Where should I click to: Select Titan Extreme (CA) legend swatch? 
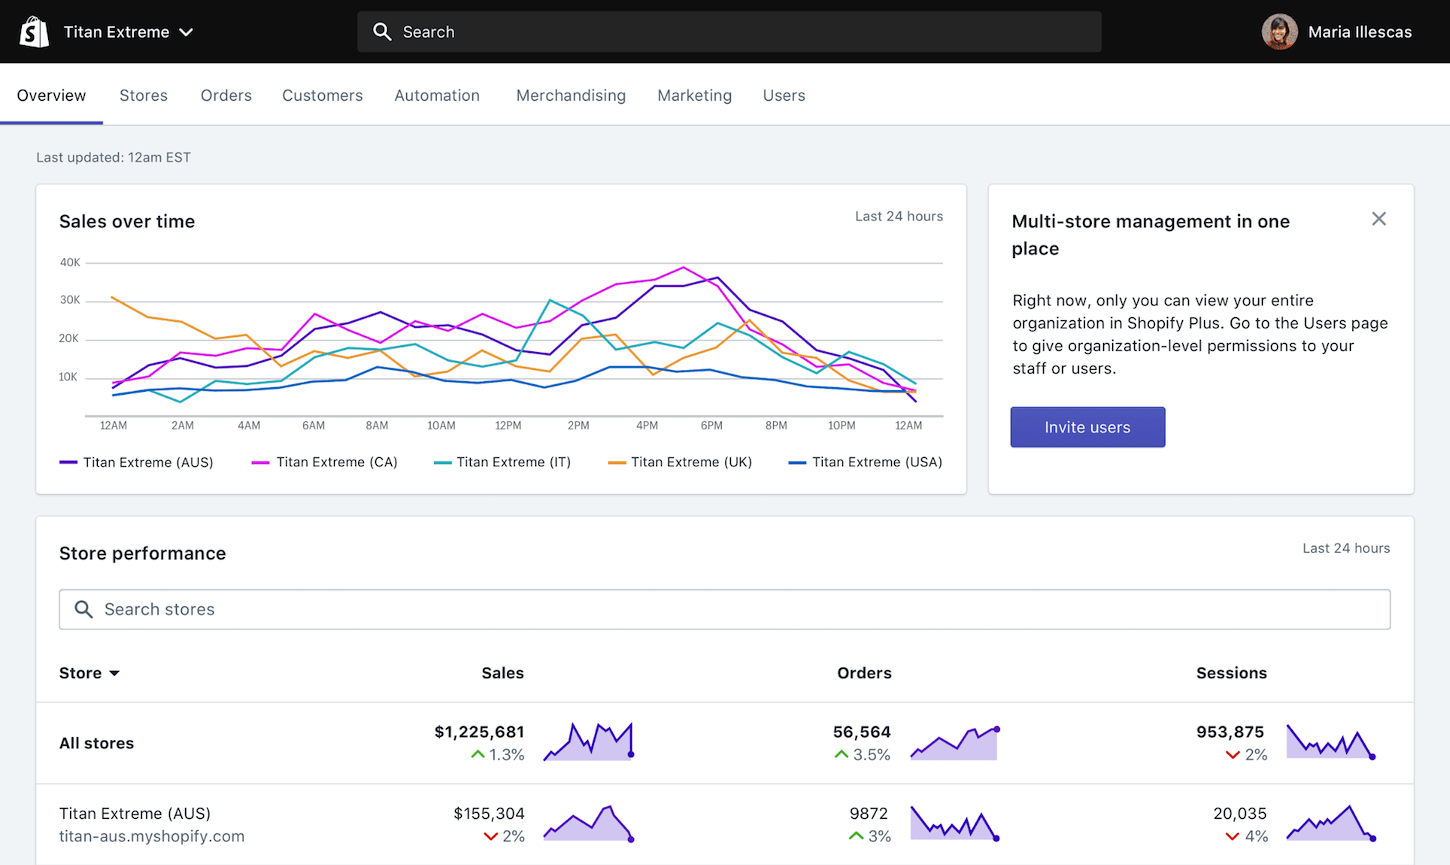click(261, 462)
